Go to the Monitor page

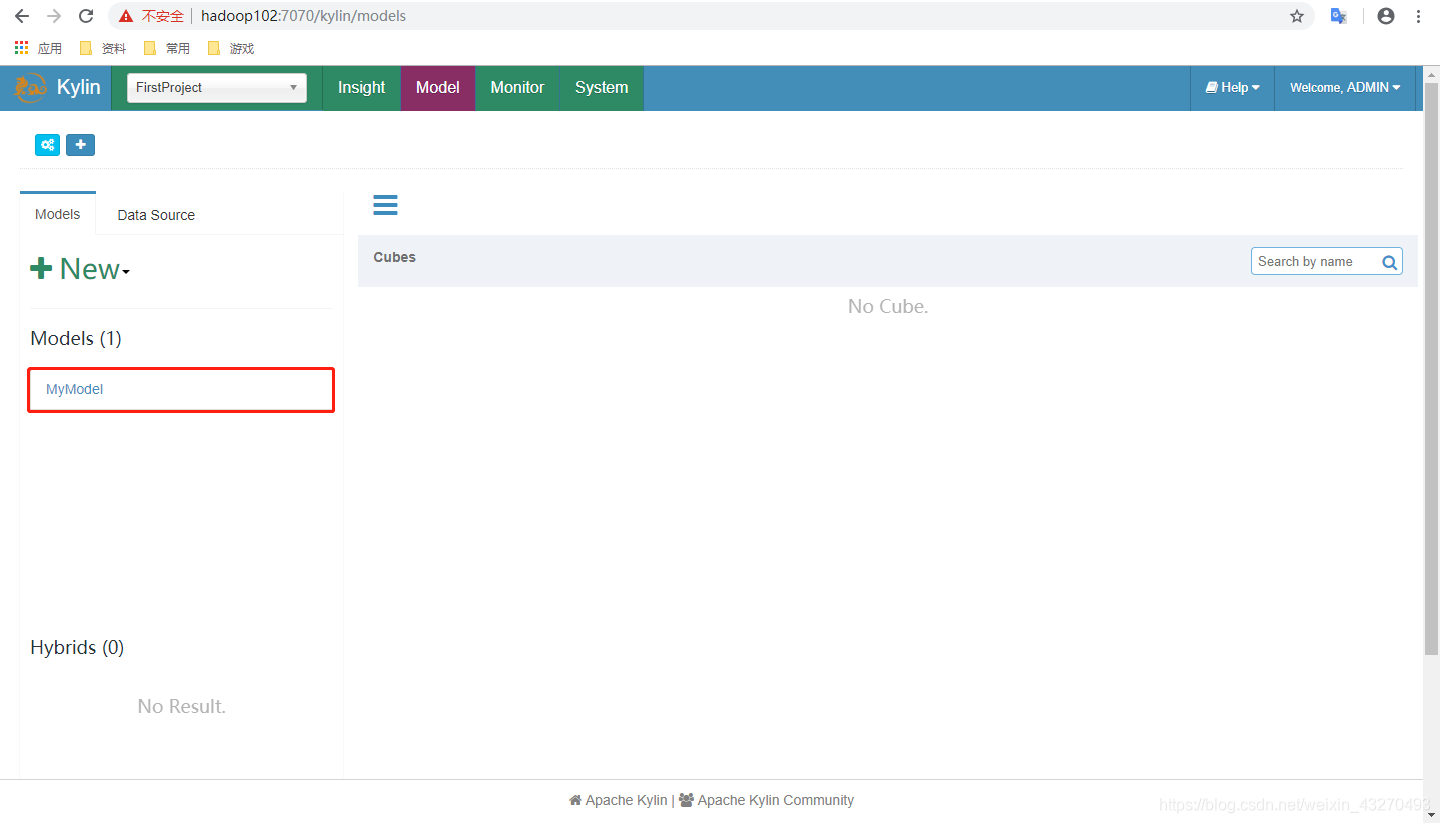pyautogui.click(x=517, y=88)
